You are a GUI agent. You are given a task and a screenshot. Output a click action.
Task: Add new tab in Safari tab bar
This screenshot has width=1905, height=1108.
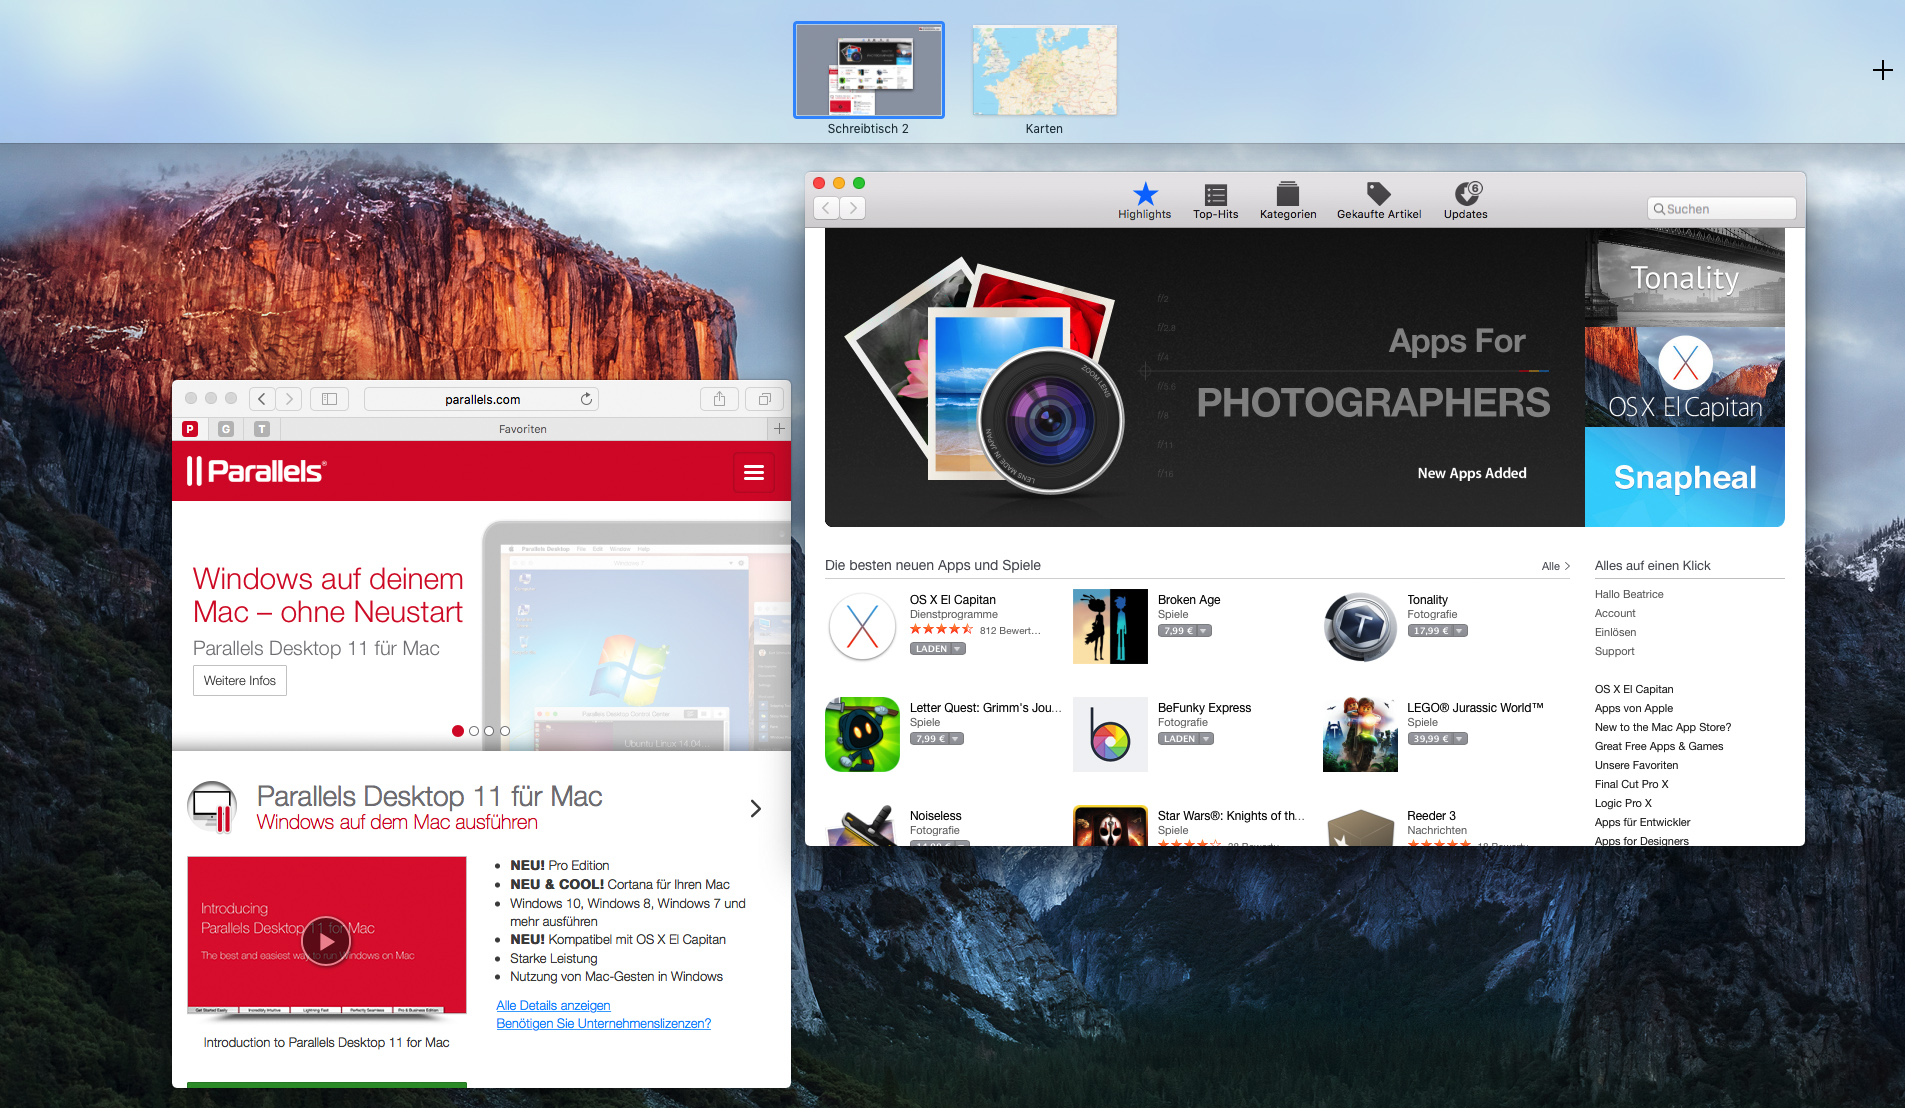coord(779,428)
